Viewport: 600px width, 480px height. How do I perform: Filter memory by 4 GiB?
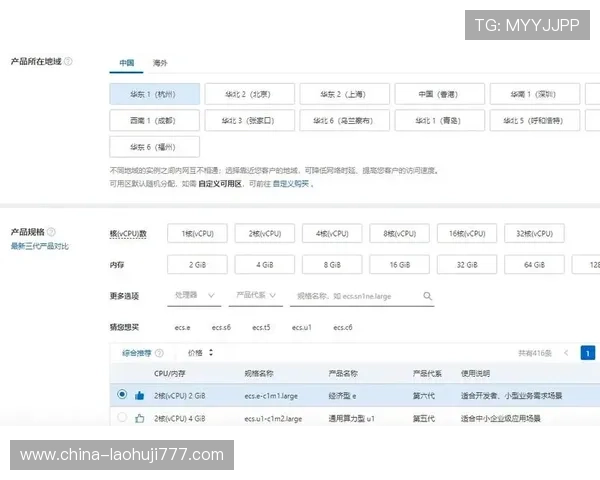[265, 265]
